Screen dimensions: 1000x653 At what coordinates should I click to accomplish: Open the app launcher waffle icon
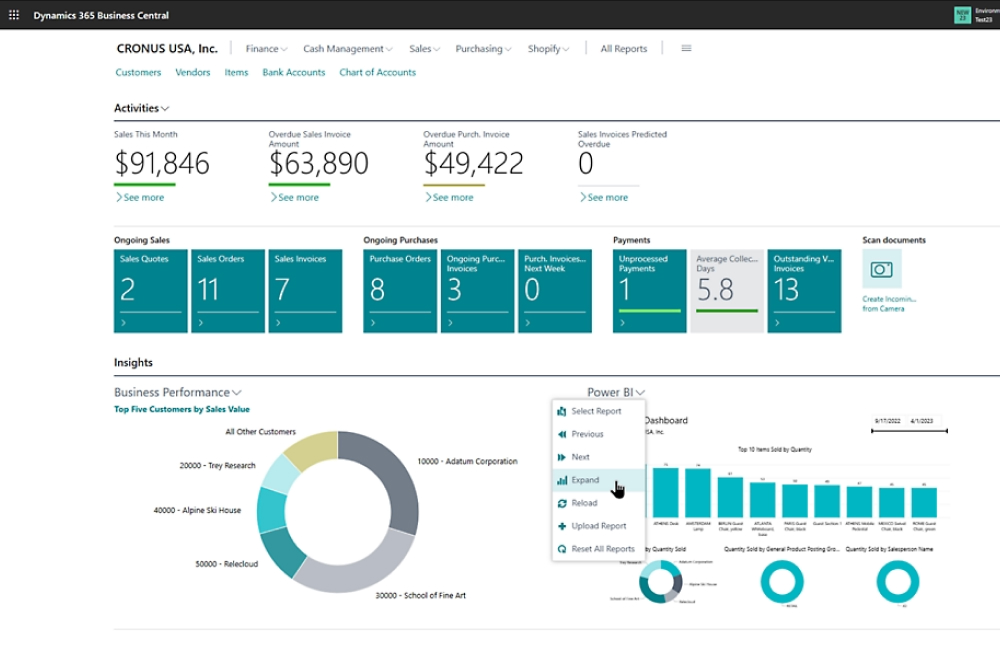coord(14,15)
